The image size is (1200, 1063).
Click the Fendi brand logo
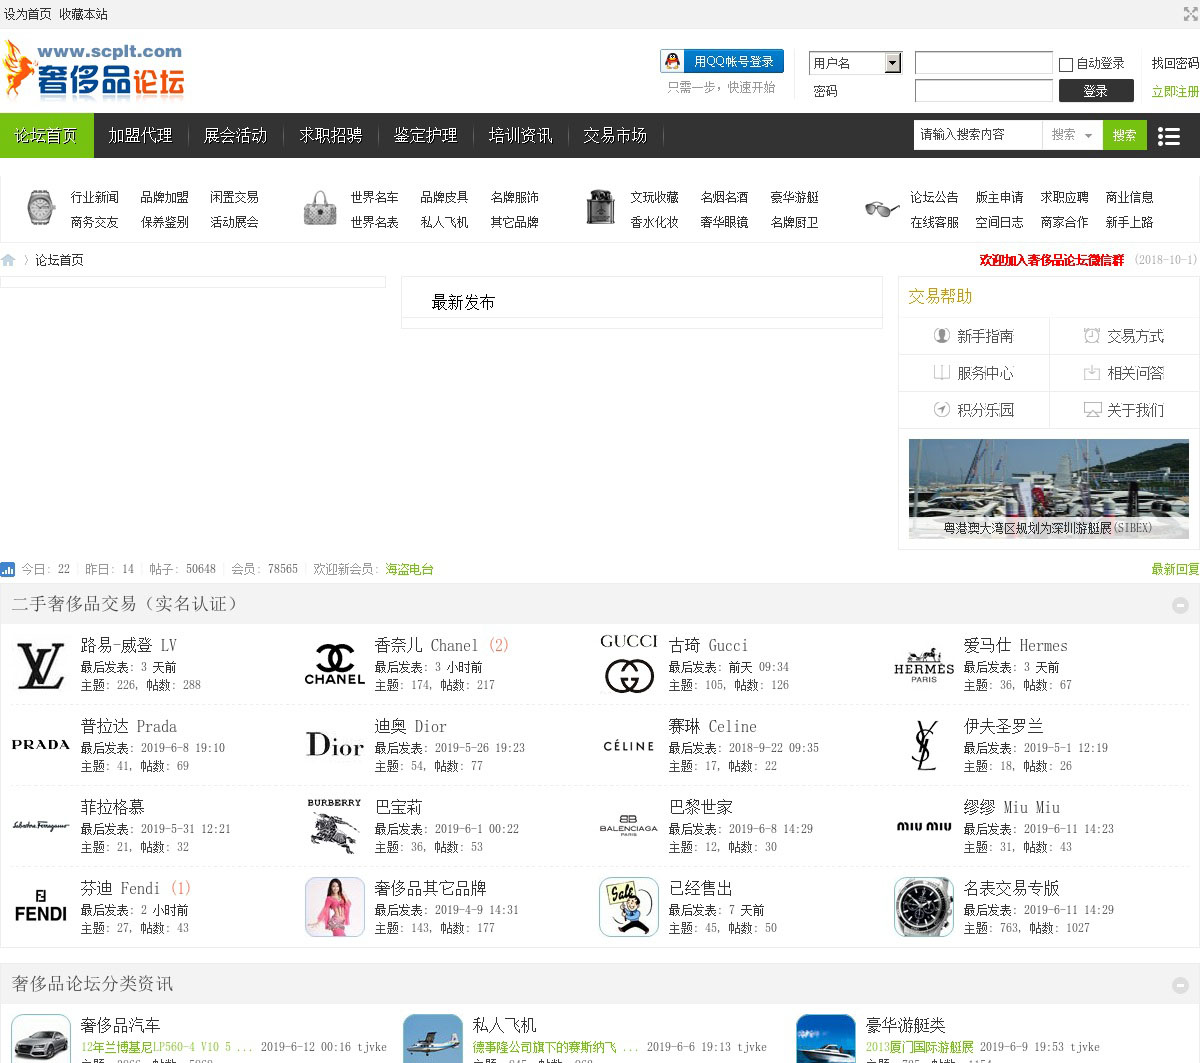(x=40, y=908)
